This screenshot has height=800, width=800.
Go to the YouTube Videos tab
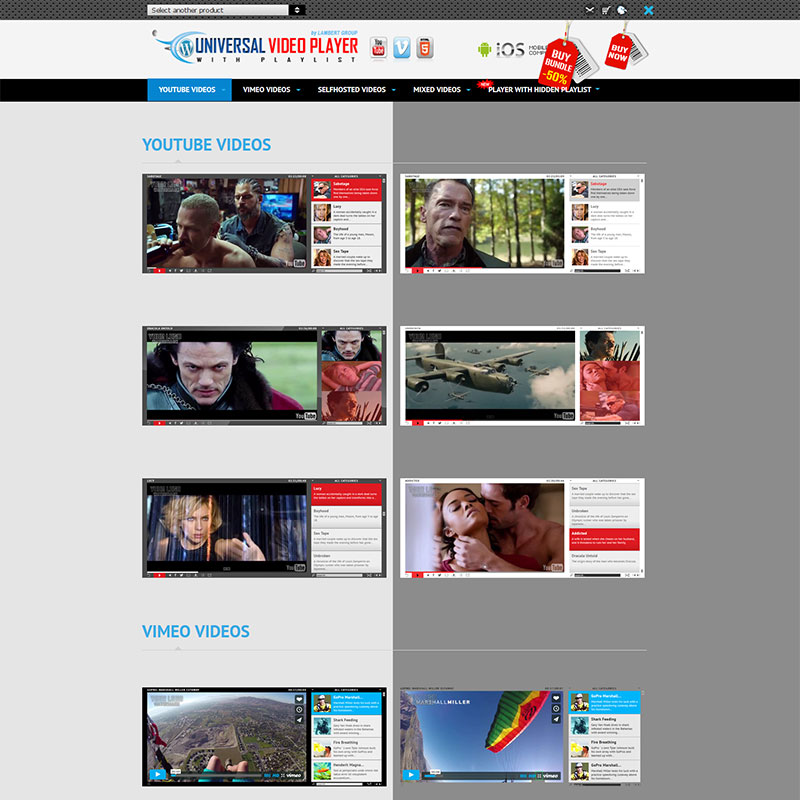187,90
